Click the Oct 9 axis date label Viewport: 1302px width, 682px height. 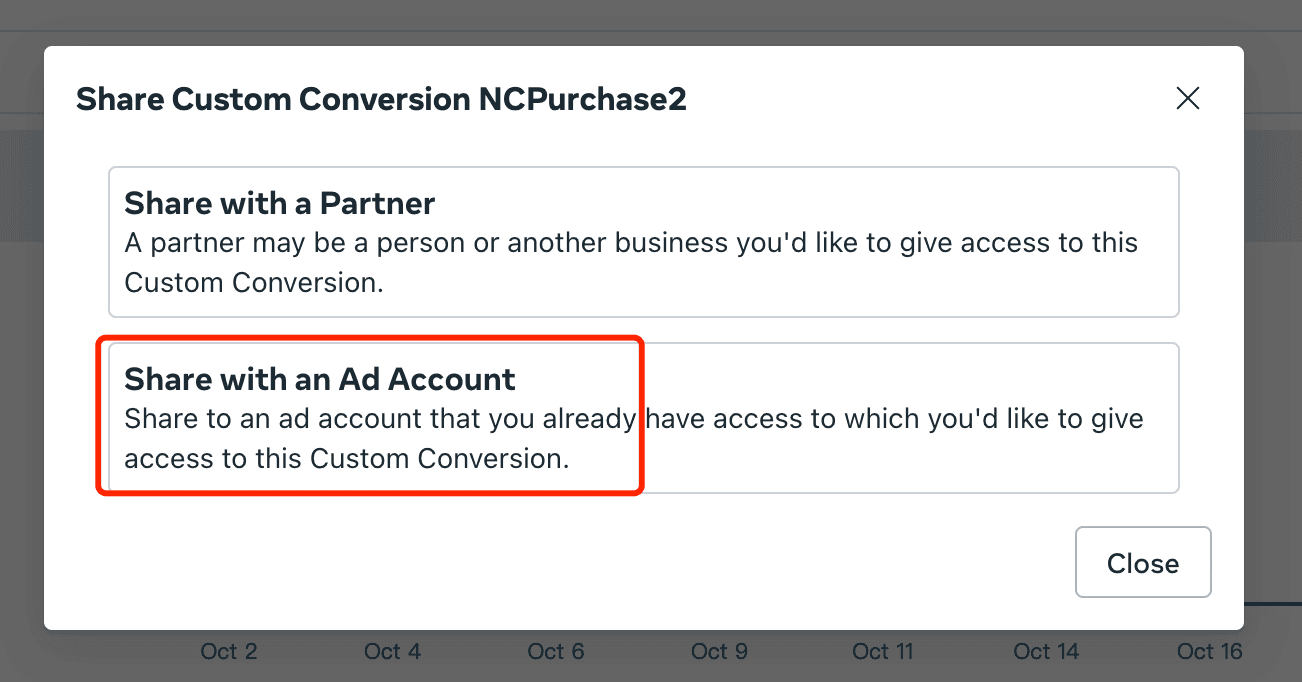pyautogui.click(x=719, y=652)
